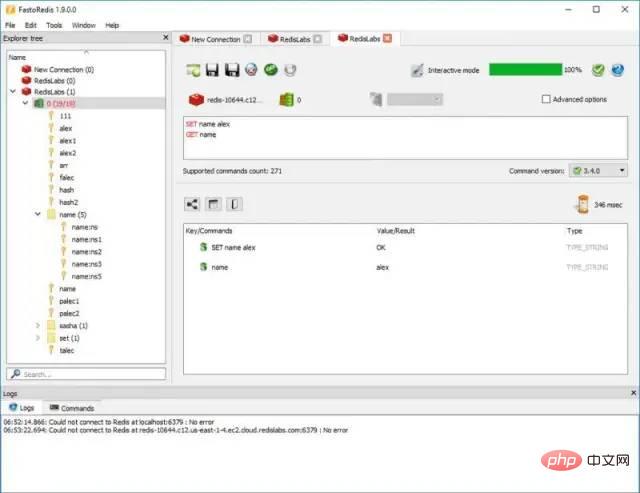
Task: Click the Search field in Explorer tree
Action: pyautogui.click(x=90, y=374)
